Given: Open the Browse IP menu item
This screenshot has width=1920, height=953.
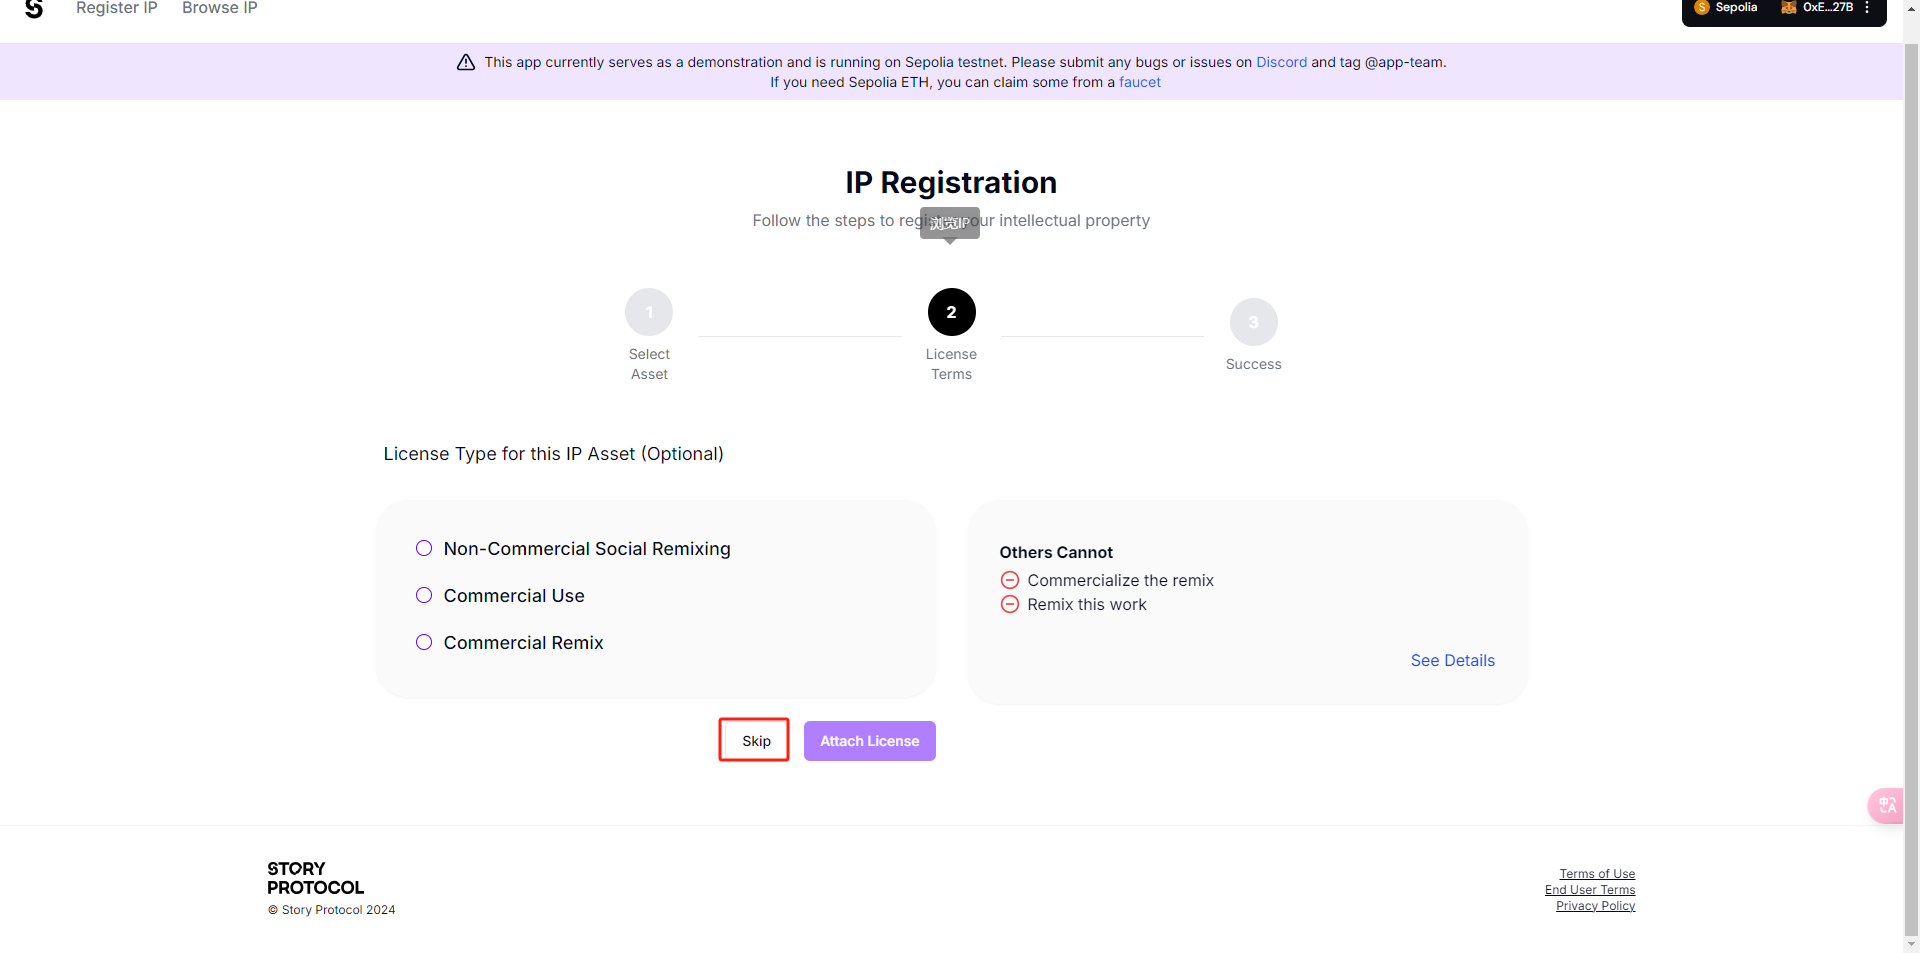Looking at the screenshot, I should (220, 8).
